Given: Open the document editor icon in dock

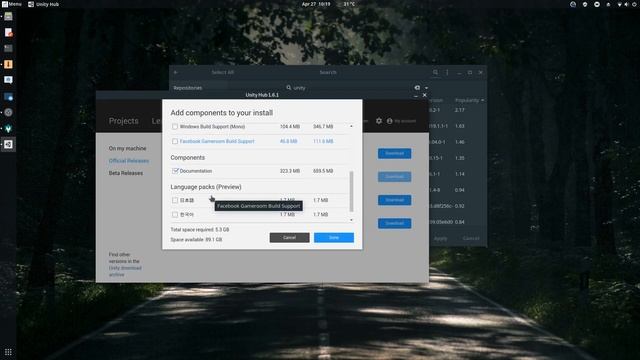Looking at the screenshot, I should pos(8,32).
